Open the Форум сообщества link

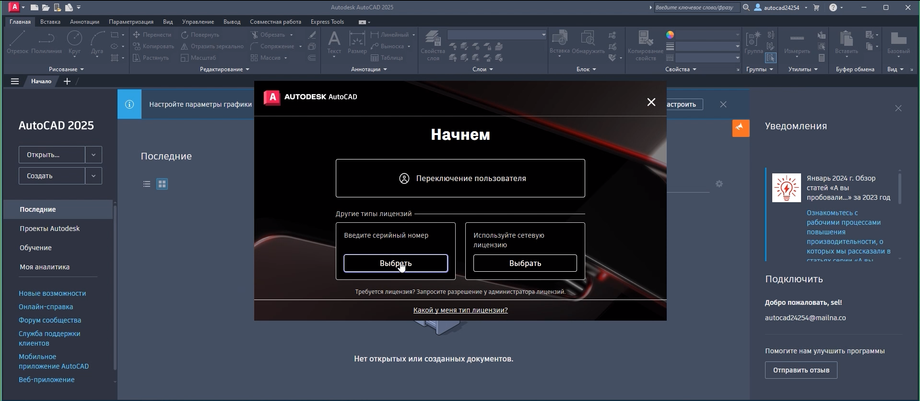pyautogui.click(x=50, y=320)
